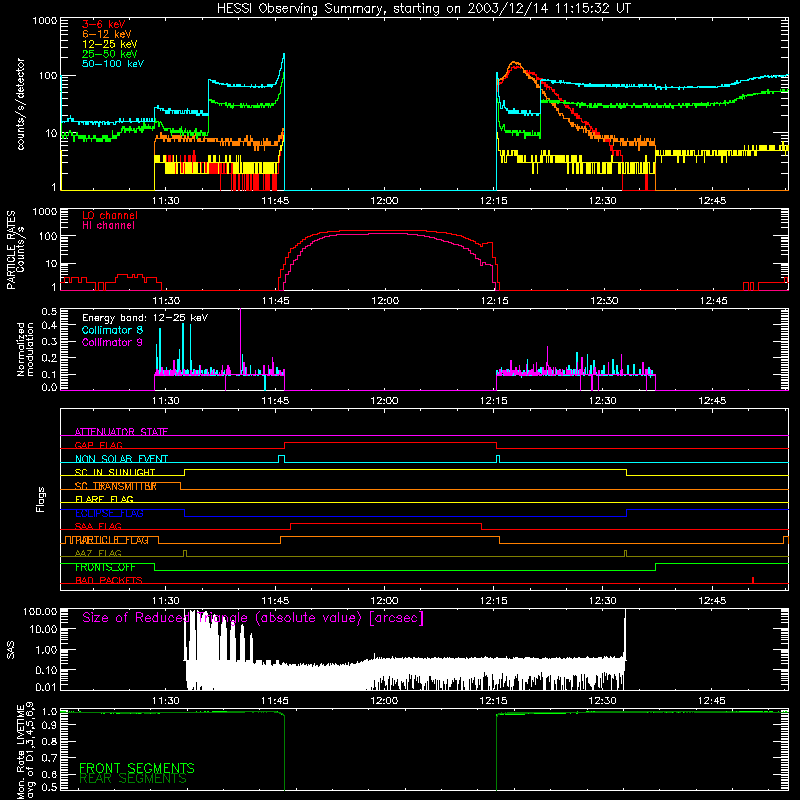Viewport: 800px width, 800px height.
Task: Select the FRONT SEGMENTS legend label
Action: [x=137, y=768]
